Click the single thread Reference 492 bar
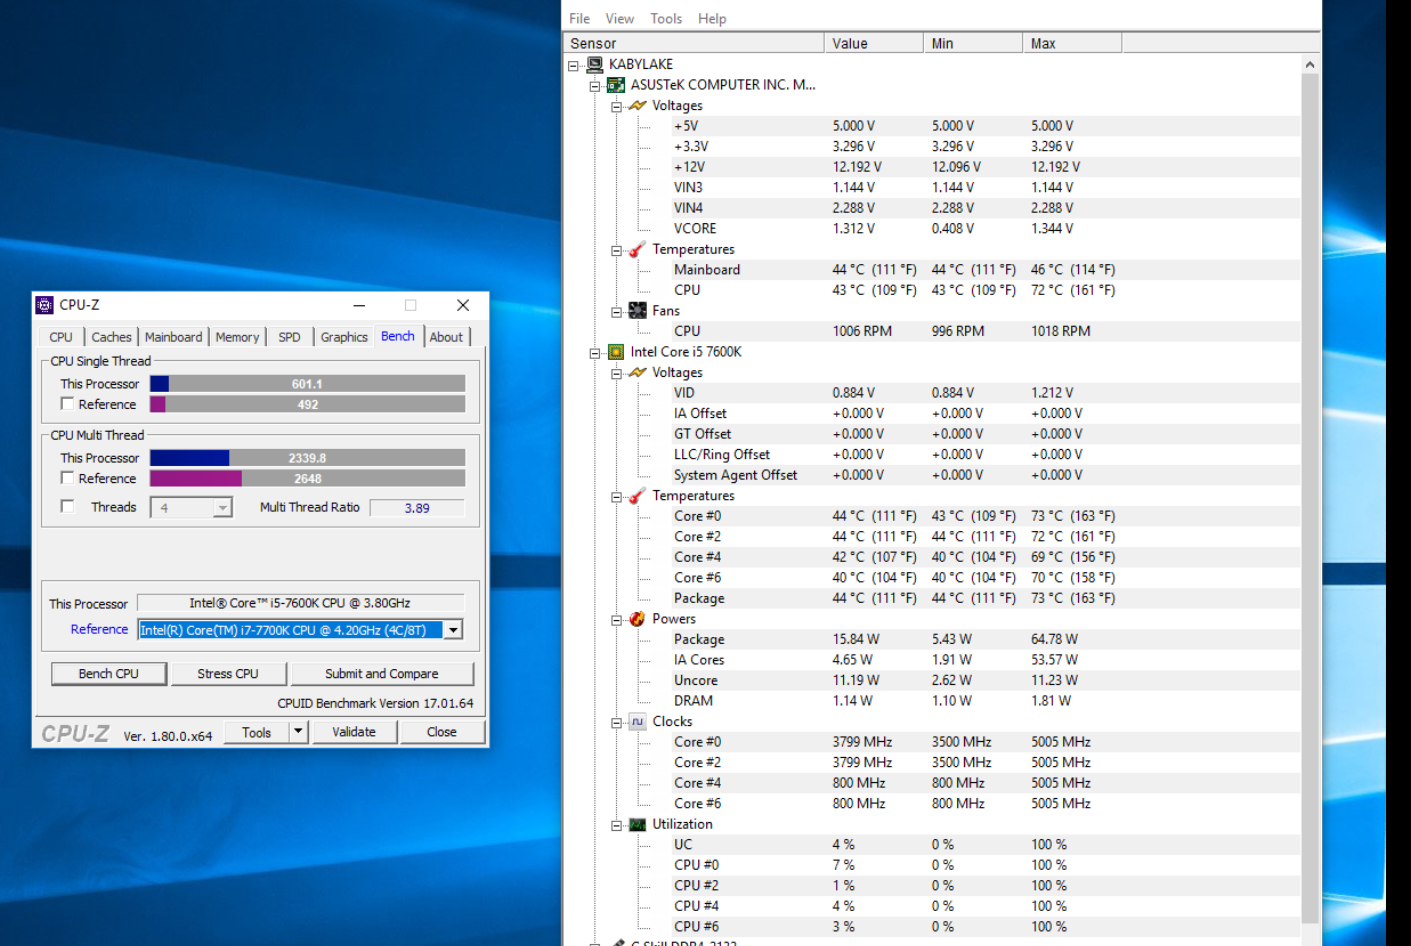The image size is (1411, 946). (307, 404)
